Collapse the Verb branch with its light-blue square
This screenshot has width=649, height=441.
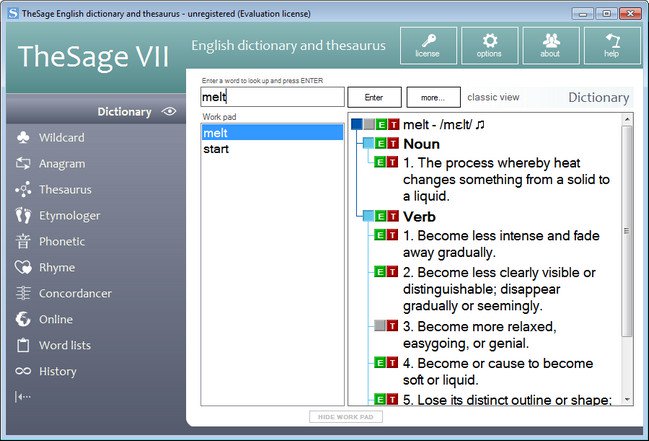pos(368,216)
